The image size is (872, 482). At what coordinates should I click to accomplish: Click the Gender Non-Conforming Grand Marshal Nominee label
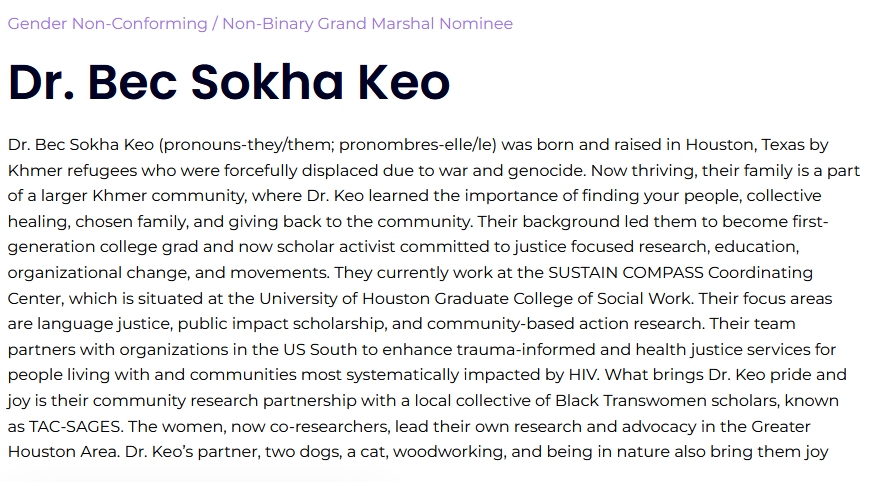pos(260,23)
